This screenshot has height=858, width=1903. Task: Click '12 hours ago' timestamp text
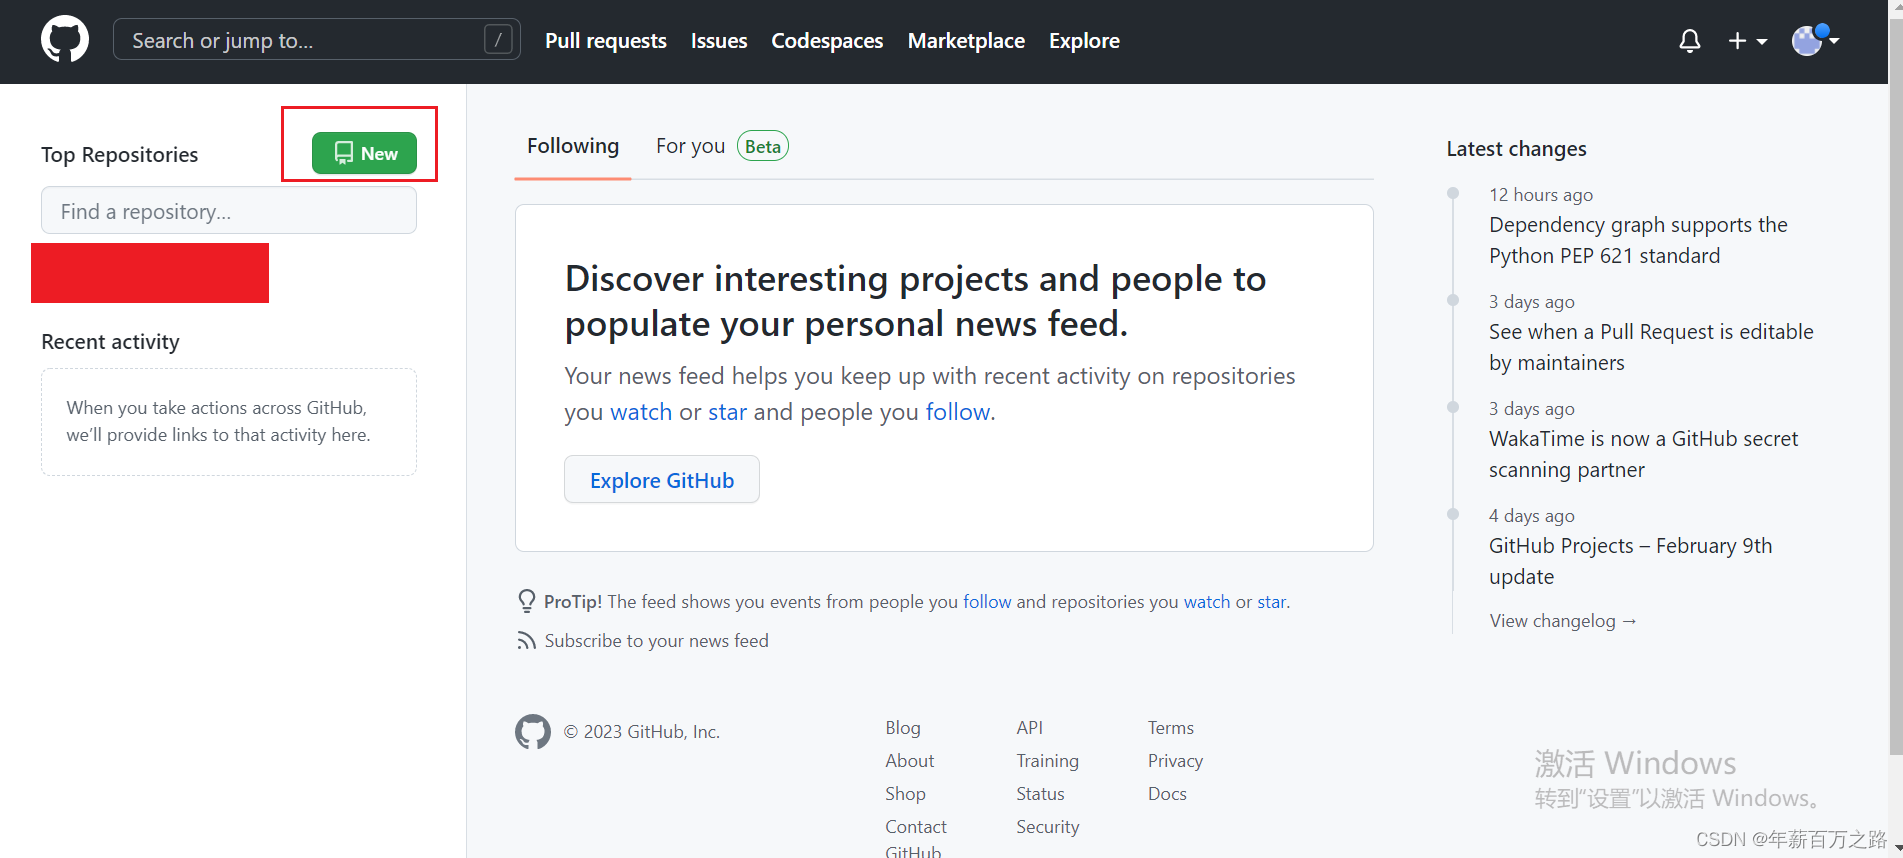click(1540, 195)
